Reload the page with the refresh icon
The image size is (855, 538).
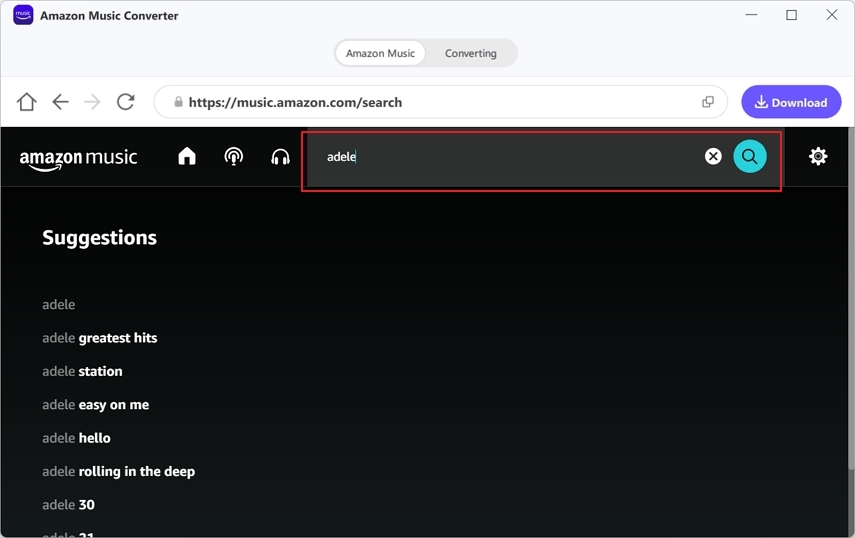coord(125,102)
